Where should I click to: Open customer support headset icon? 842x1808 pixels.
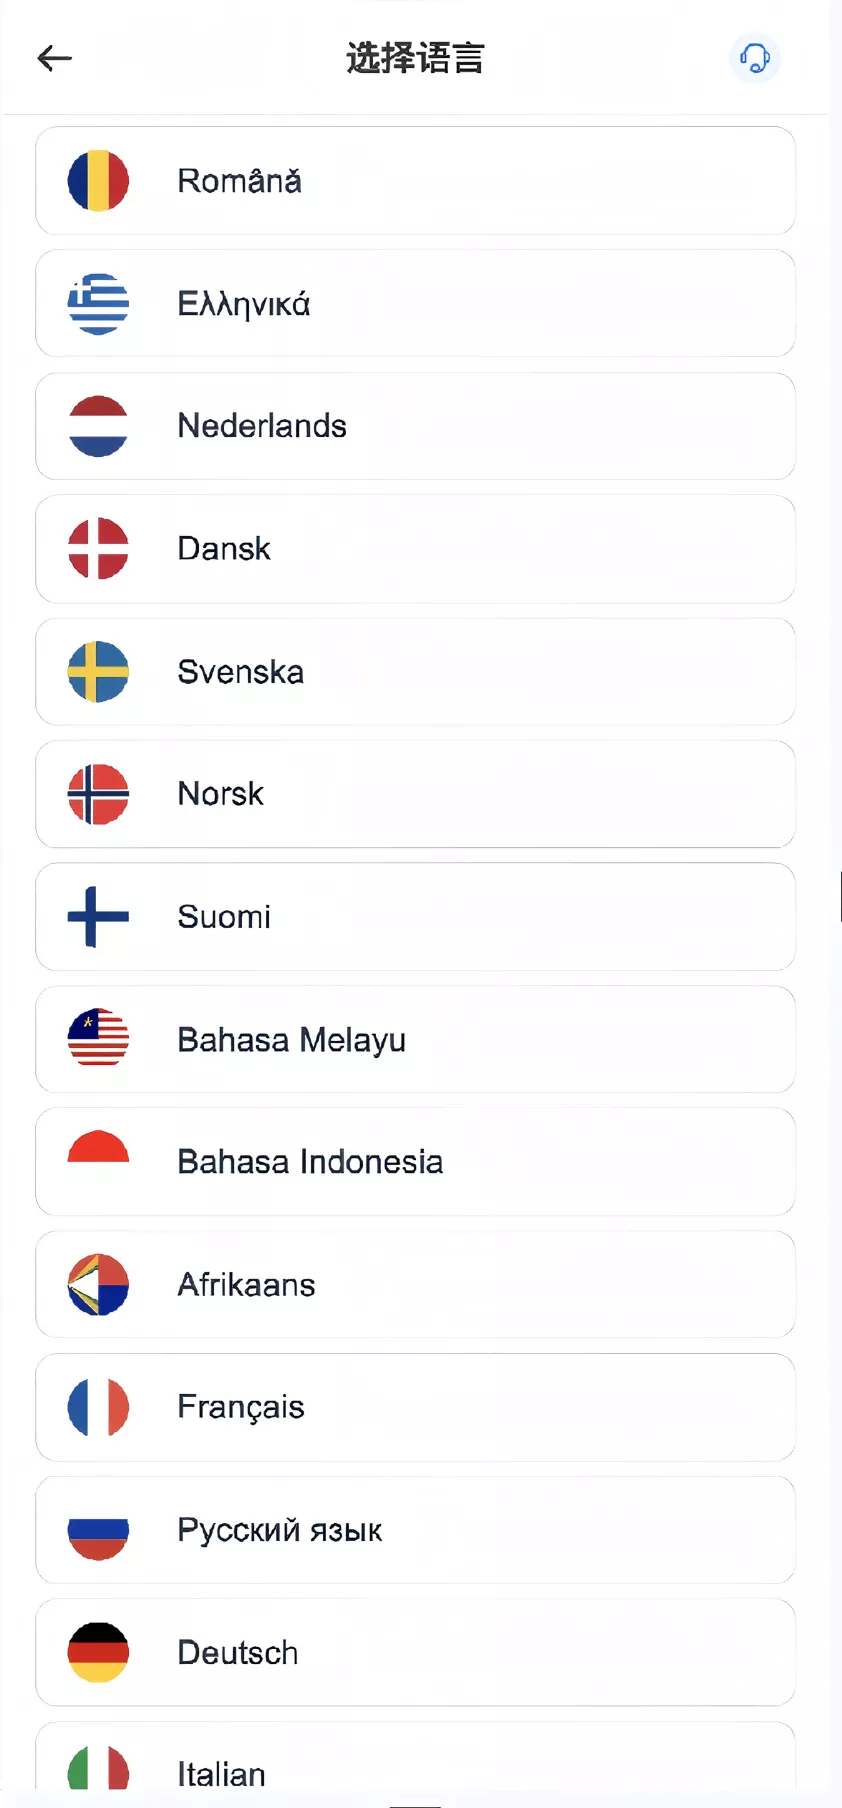coord(754,58)
